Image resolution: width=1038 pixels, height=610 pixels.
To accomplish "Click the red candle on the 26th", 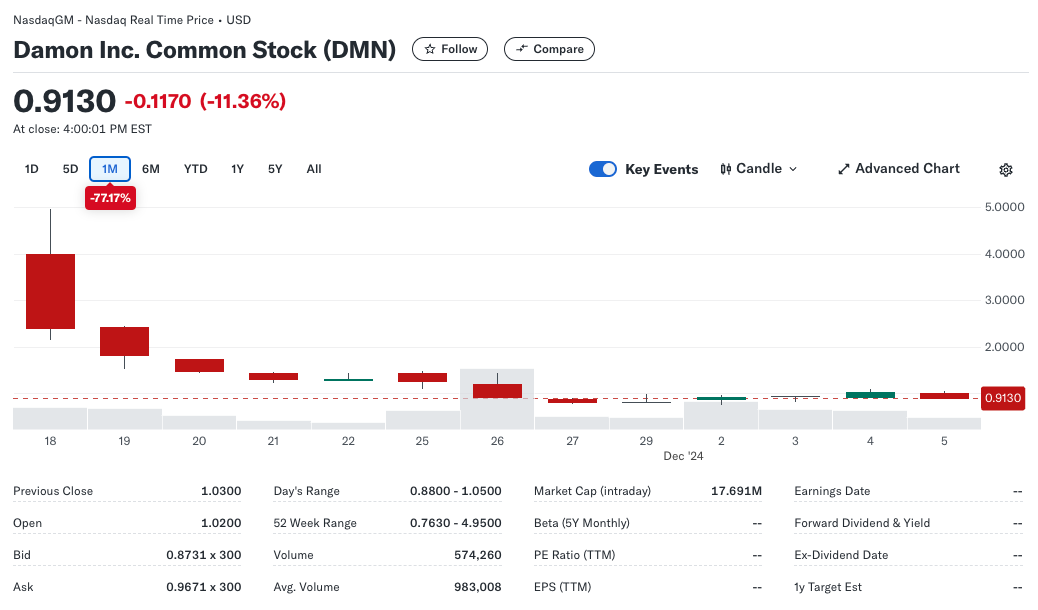I will (497, 391).
